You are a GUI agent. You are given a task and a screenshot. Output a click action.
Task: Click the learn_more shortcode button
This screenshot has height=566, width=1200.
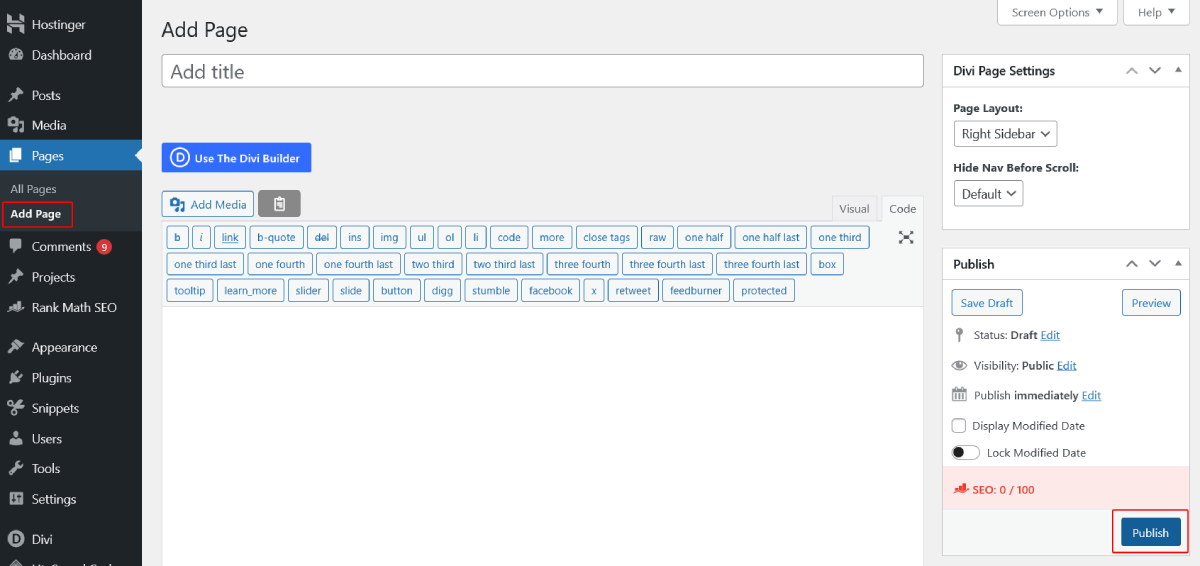(x=250, y=290)
